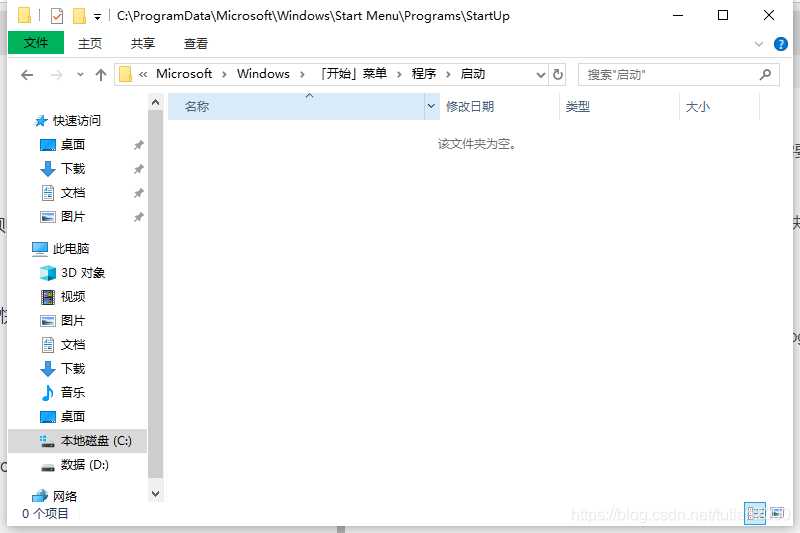Click the pin icon beside pinned 文档
The width and height of the screenshot is (800, 533).
click(x=138, y=193)
